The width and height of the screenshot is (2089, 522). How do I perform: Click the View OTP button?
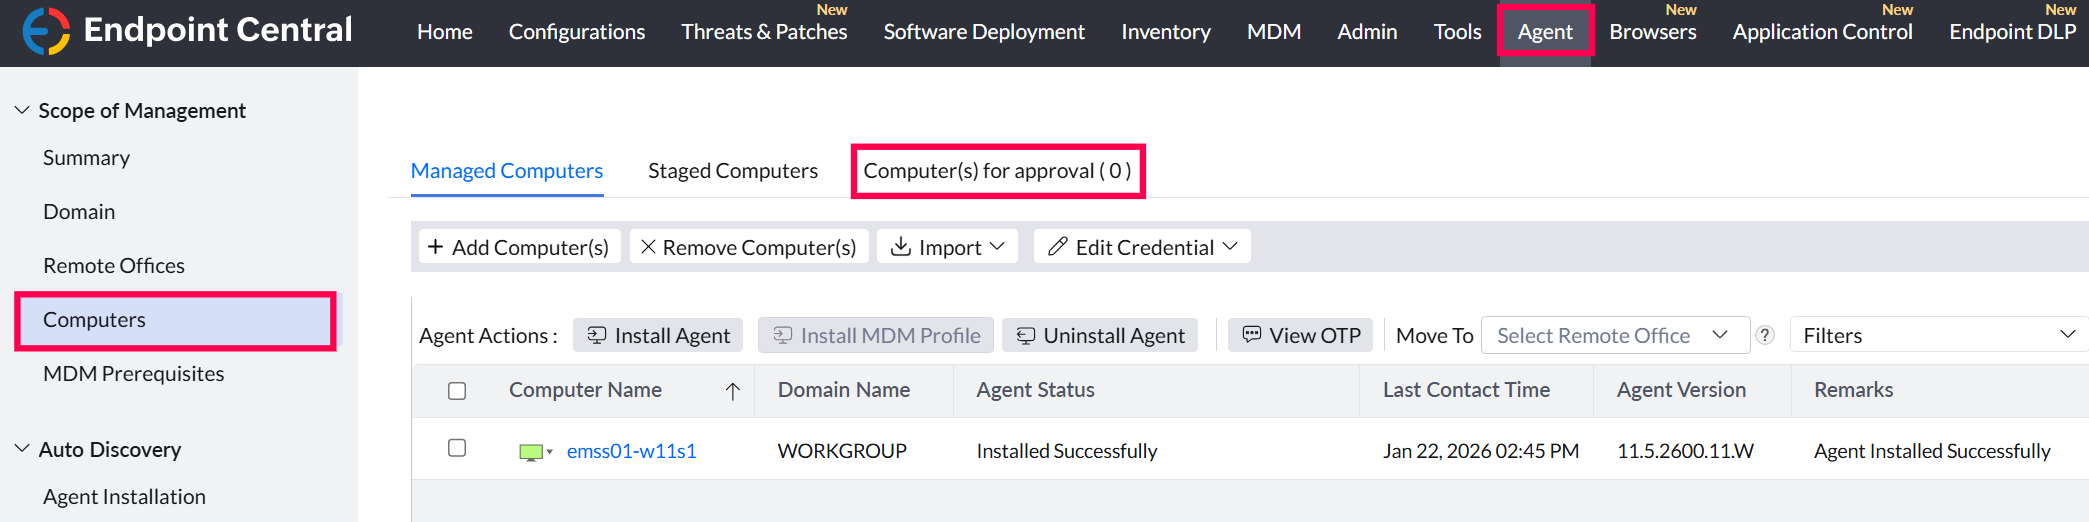pyautogui.click(x=1300, y=335)
